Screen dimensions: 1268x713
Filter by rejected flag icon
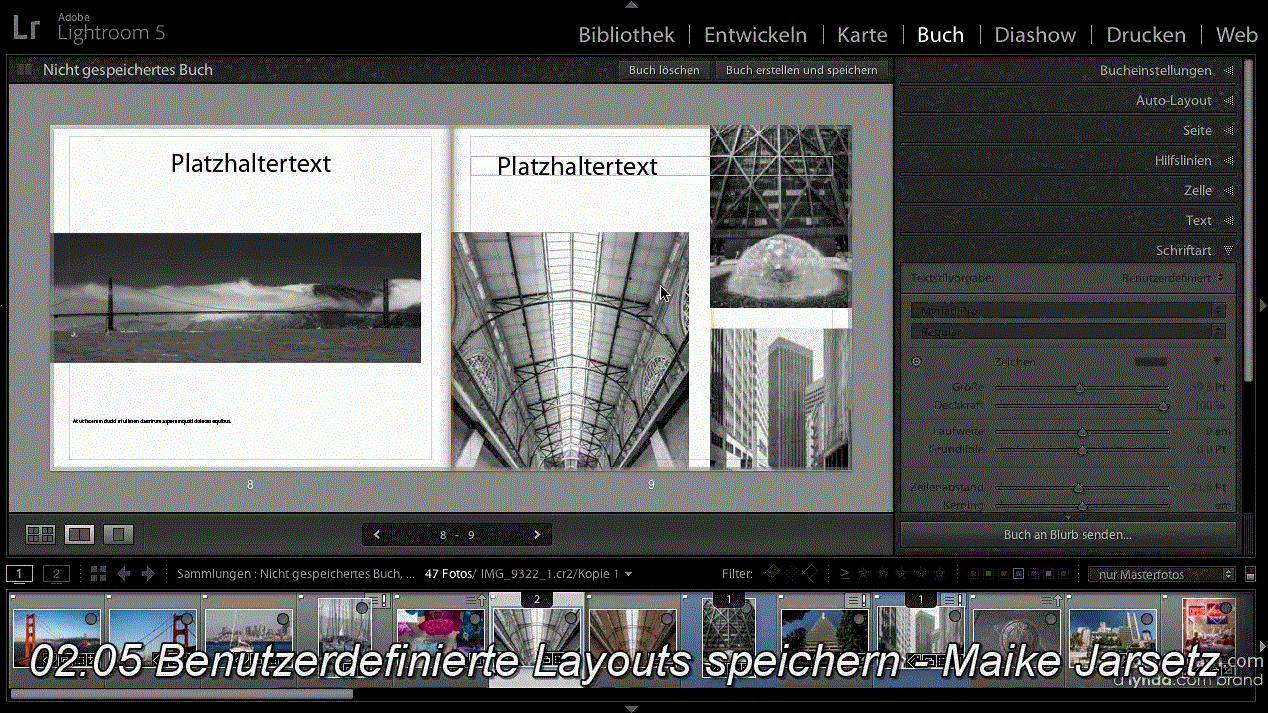pyautogui.click(x=810, y=574)
